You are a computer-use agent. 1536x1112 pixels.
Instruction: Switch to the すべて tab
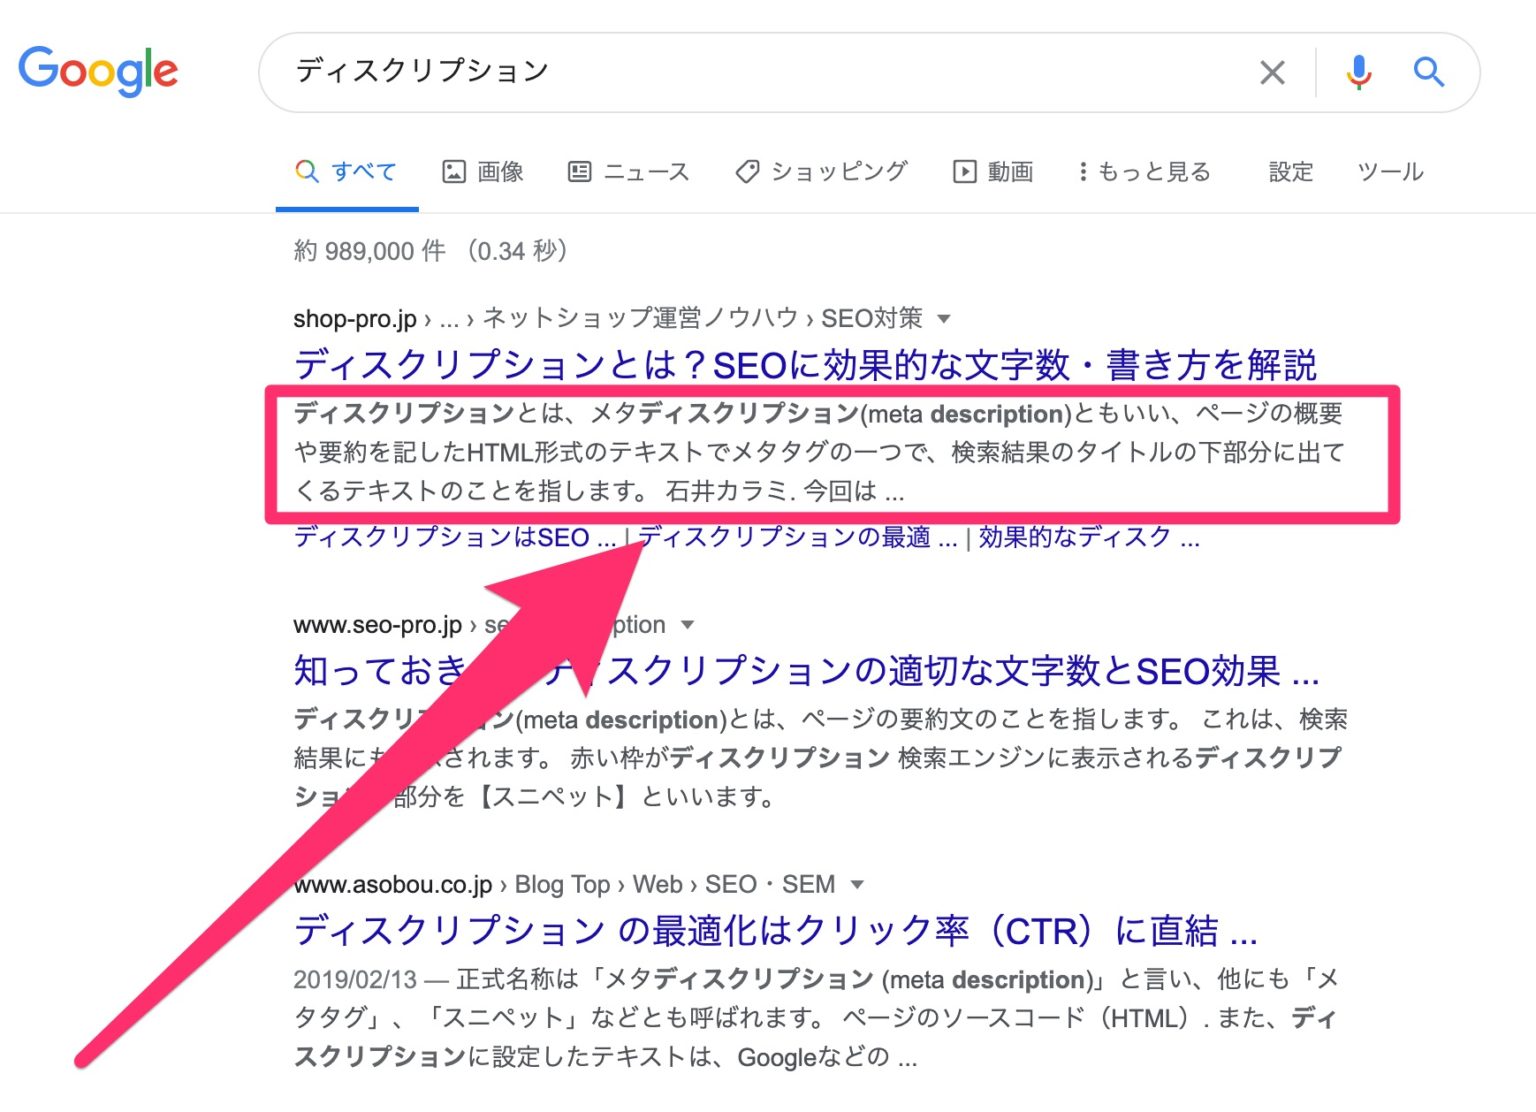(x=362, y=171)
